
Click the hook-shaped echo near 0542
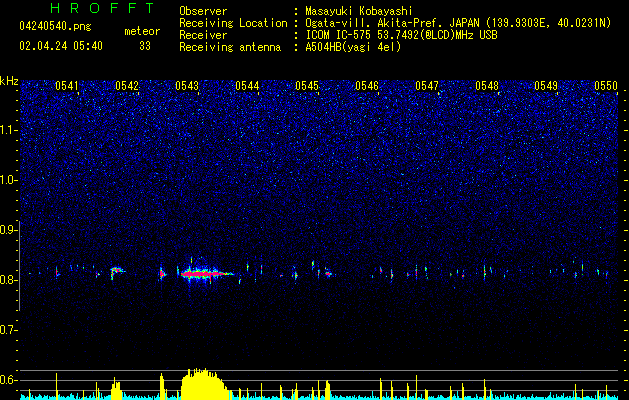coord(117,272)
